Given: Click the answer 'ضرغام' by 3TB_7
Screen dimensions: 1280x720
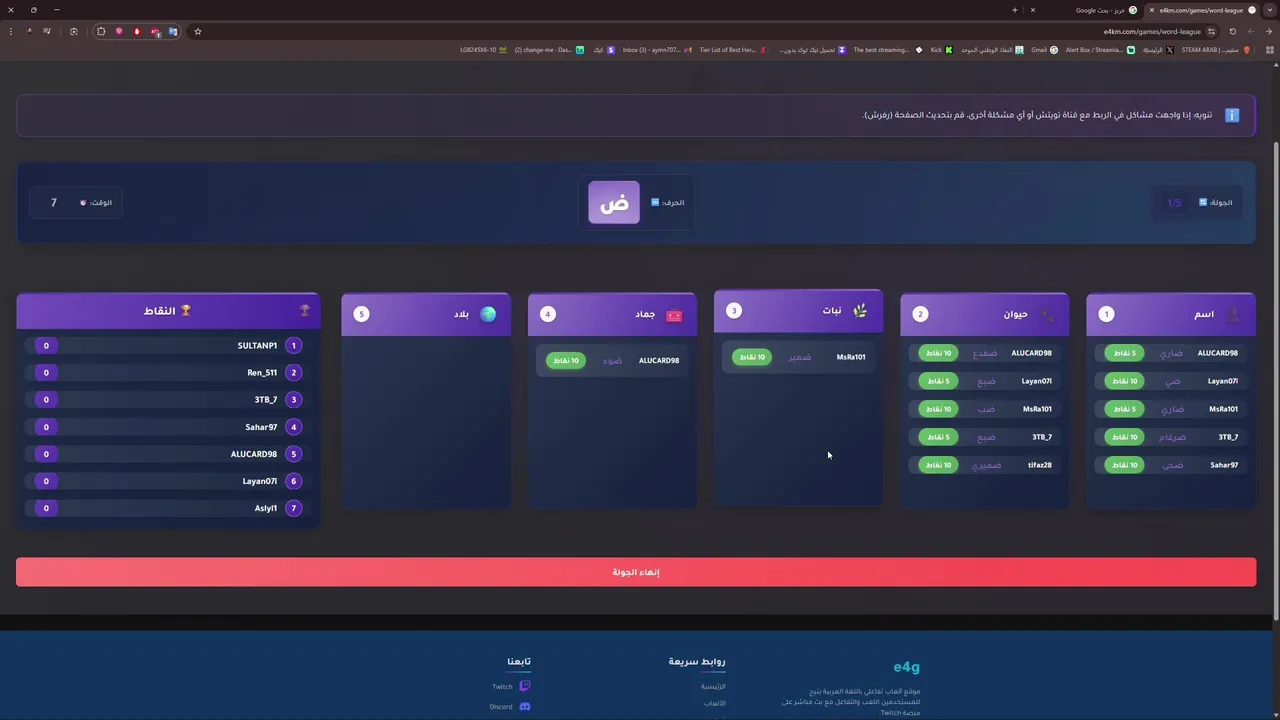Looking at the screenshot, I should (x=1172, y=437).
